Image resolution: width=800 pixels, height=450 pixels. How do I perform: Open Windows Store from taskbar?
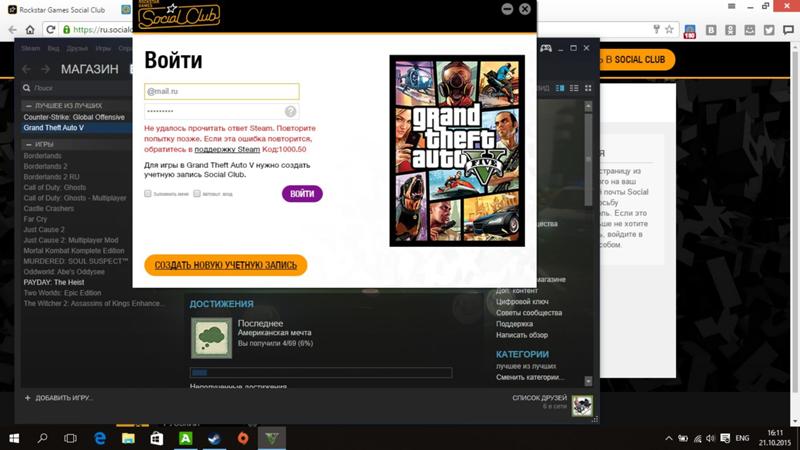click(x=157, y=438)
